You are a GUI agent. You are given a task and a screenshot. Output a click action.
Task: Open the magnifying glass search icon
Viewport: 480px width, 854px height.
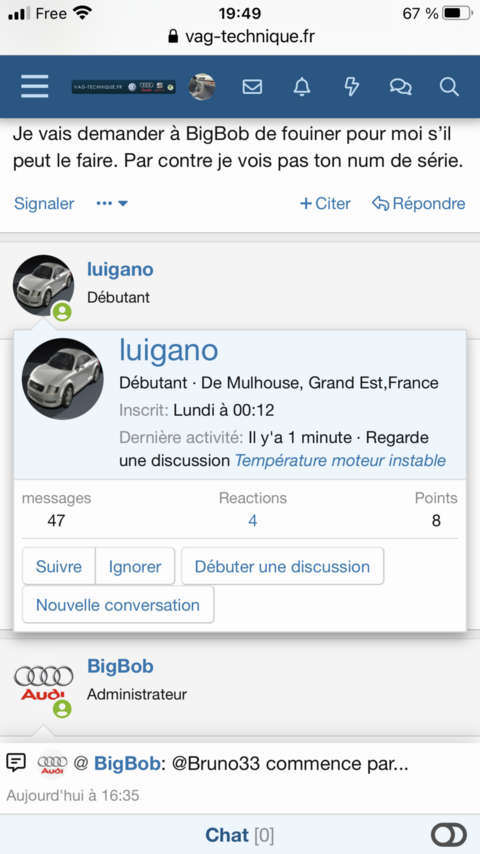[x=449, y=87]
